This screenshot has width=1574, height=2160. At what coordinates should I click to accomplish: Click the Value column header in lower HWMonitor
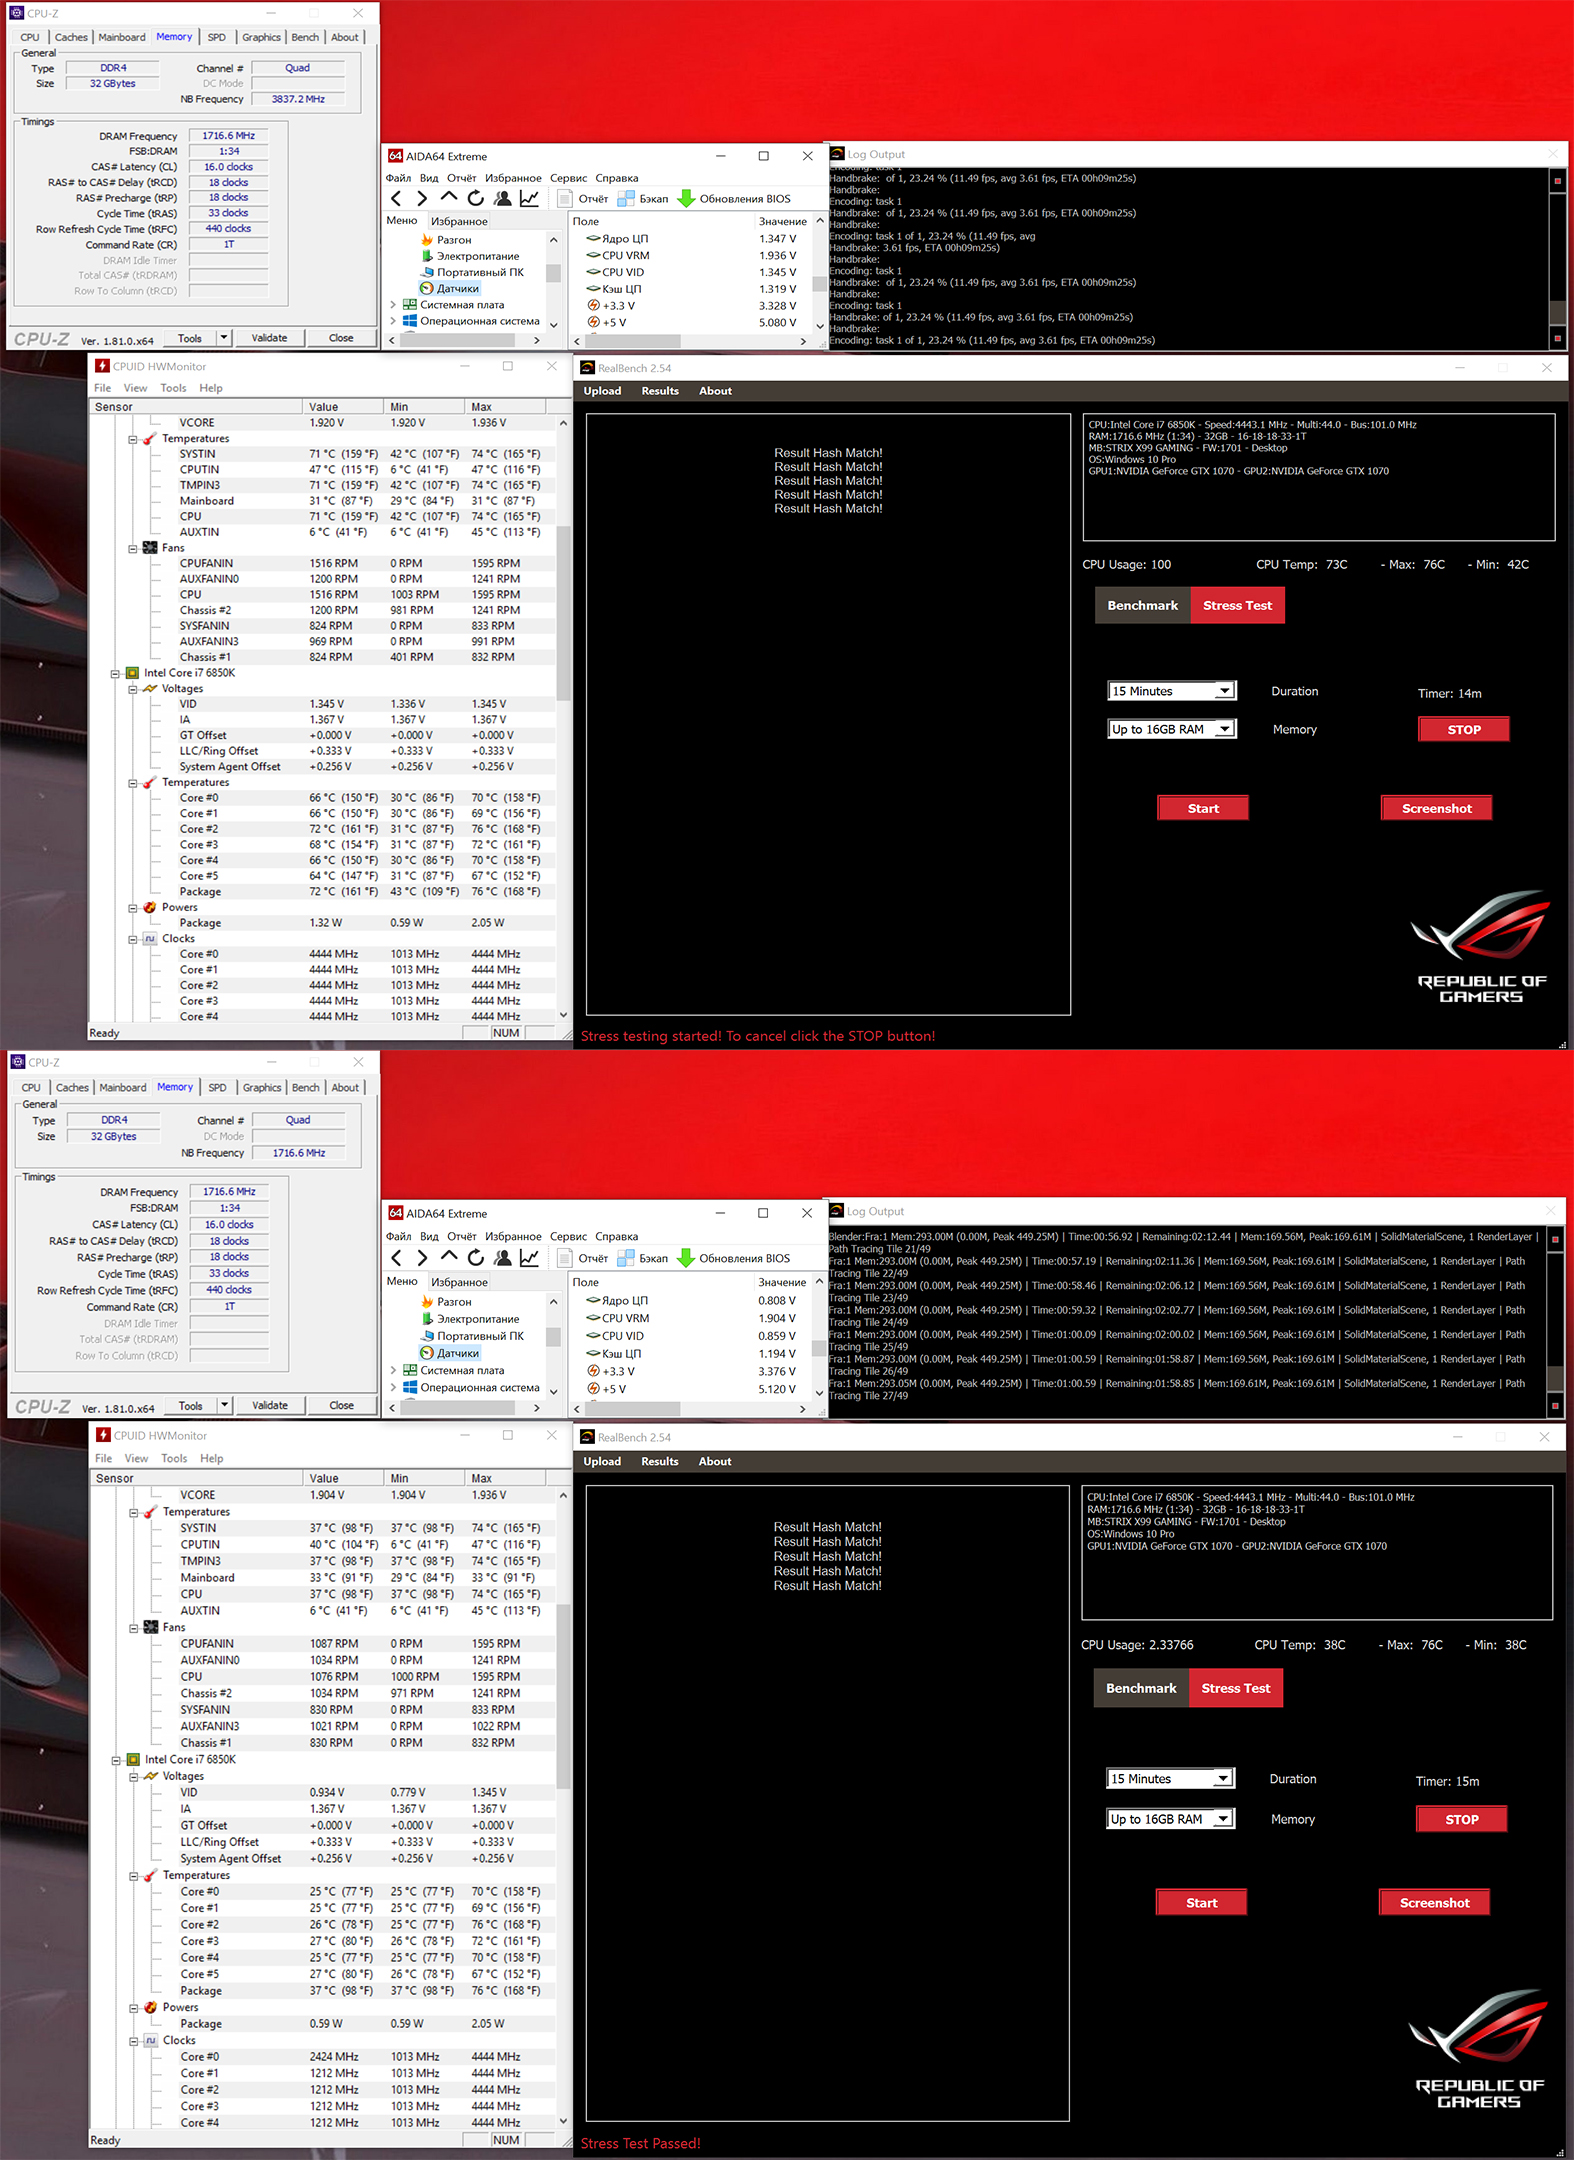point(344,1478)
